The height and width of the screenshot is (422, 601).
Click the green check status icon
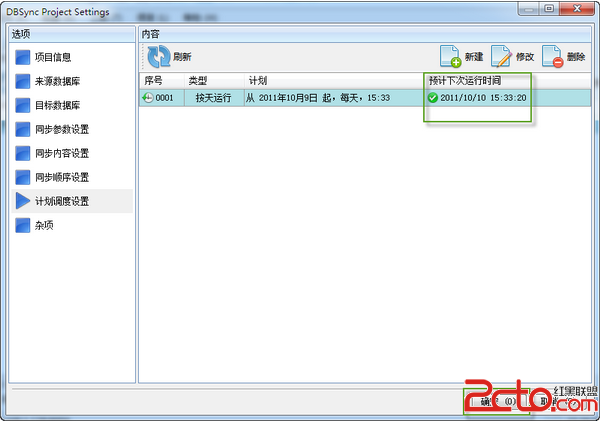pos(433,98)
